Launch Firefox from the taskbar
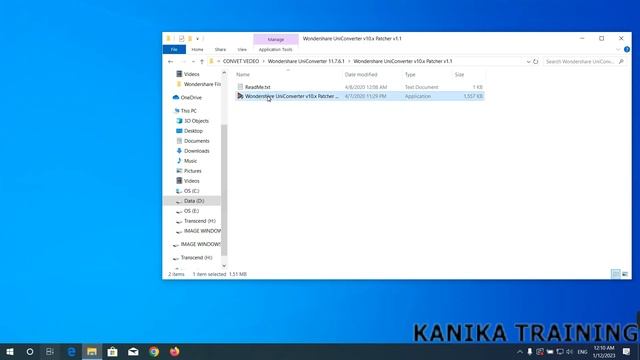 [x=175, y=351]
